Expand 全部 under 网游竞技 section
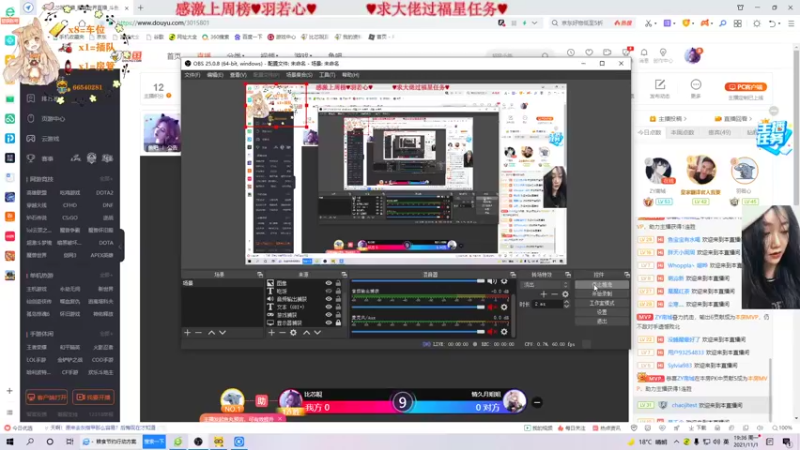The image size is (800, 450). [106, 179]
